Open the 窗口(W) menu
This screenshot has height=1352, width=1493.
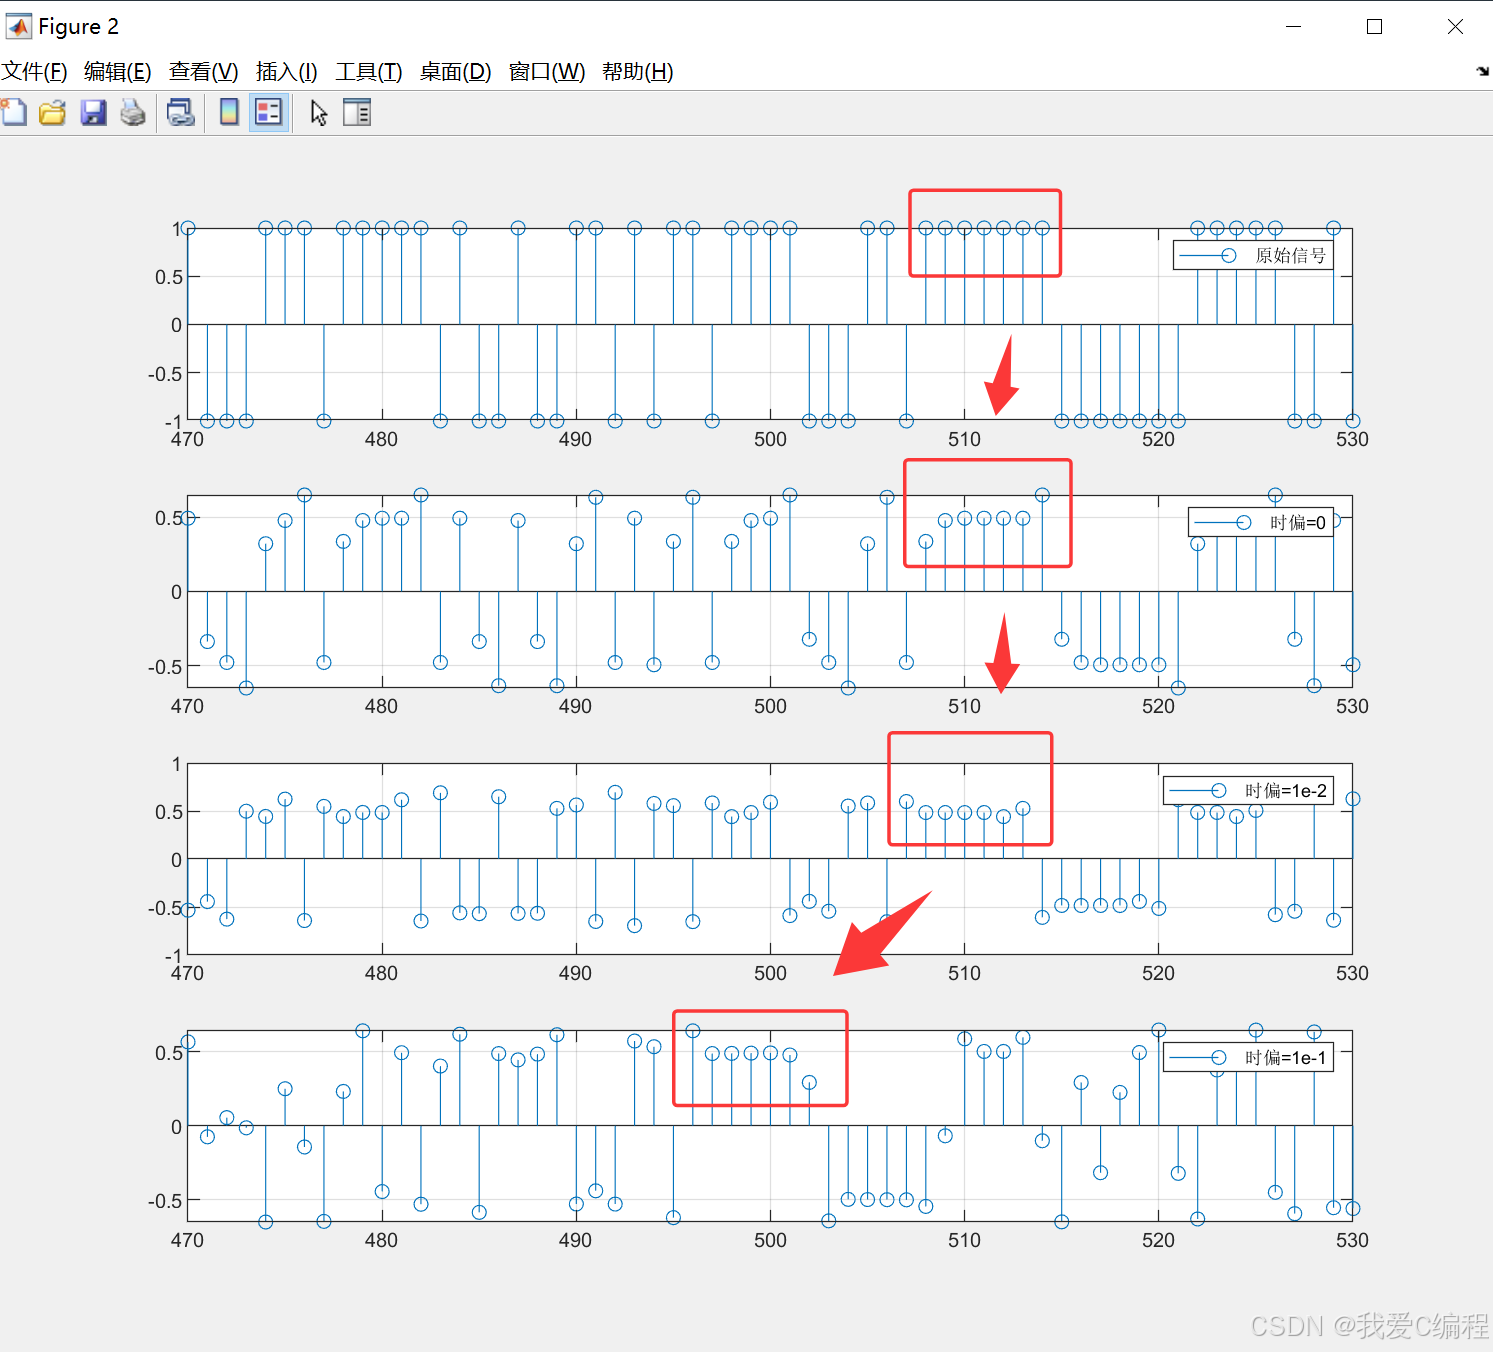pyautogui.click(x=547, y=72)
